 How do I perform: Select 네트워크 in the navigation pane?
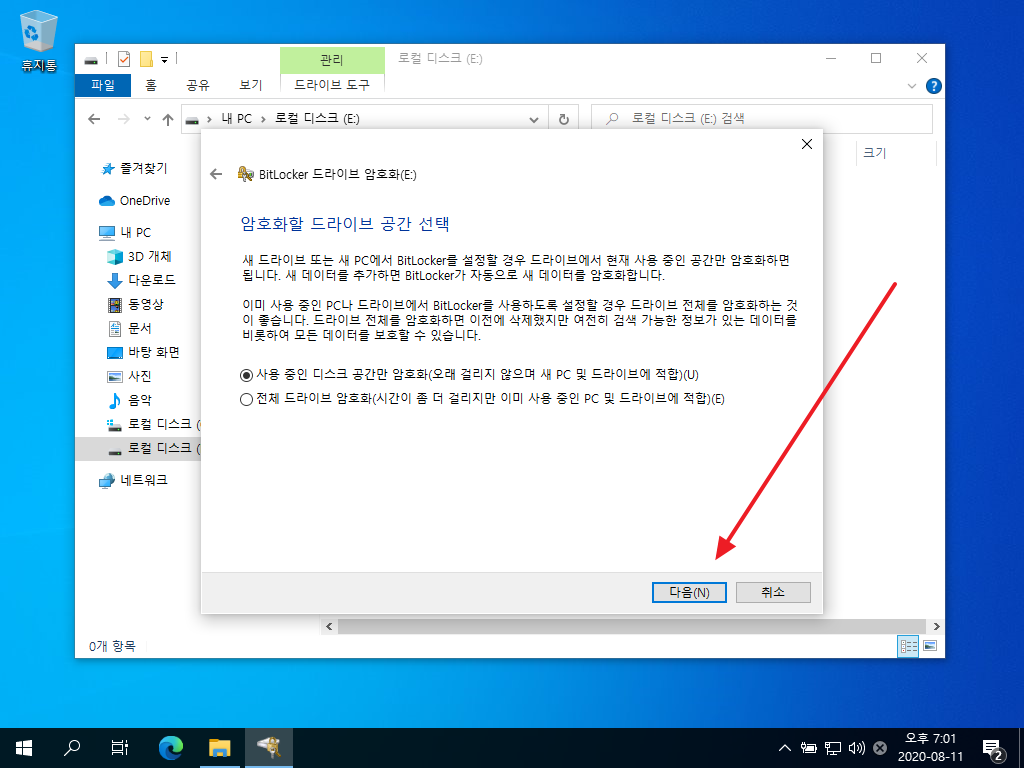[x=133, y=481]
